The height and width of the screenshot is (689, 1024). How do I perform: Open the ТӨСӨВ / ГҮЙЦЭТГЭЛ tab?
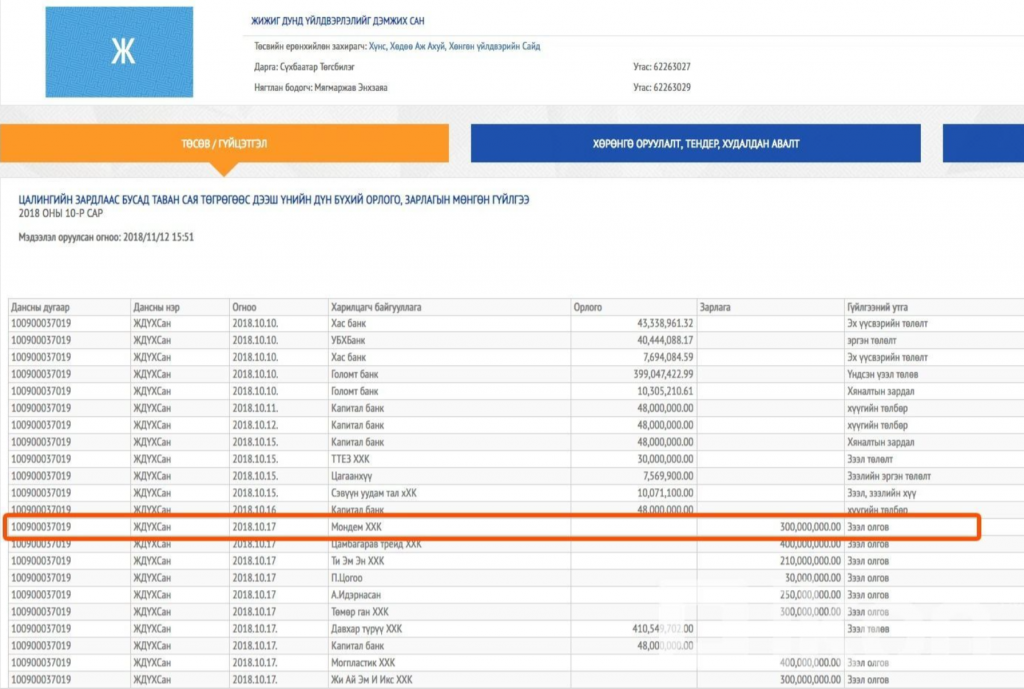224,144
